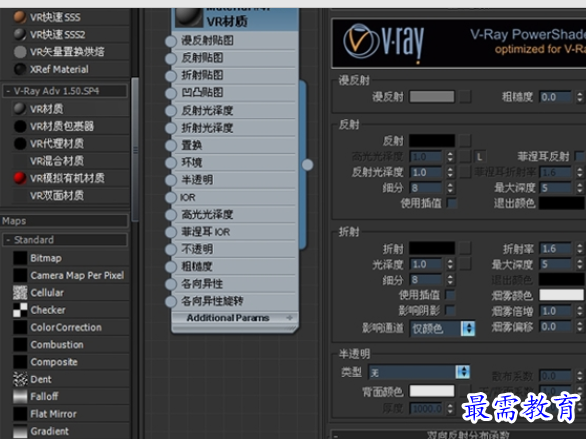Toggle the L lock button for 高光光泽度

(480, 156)
